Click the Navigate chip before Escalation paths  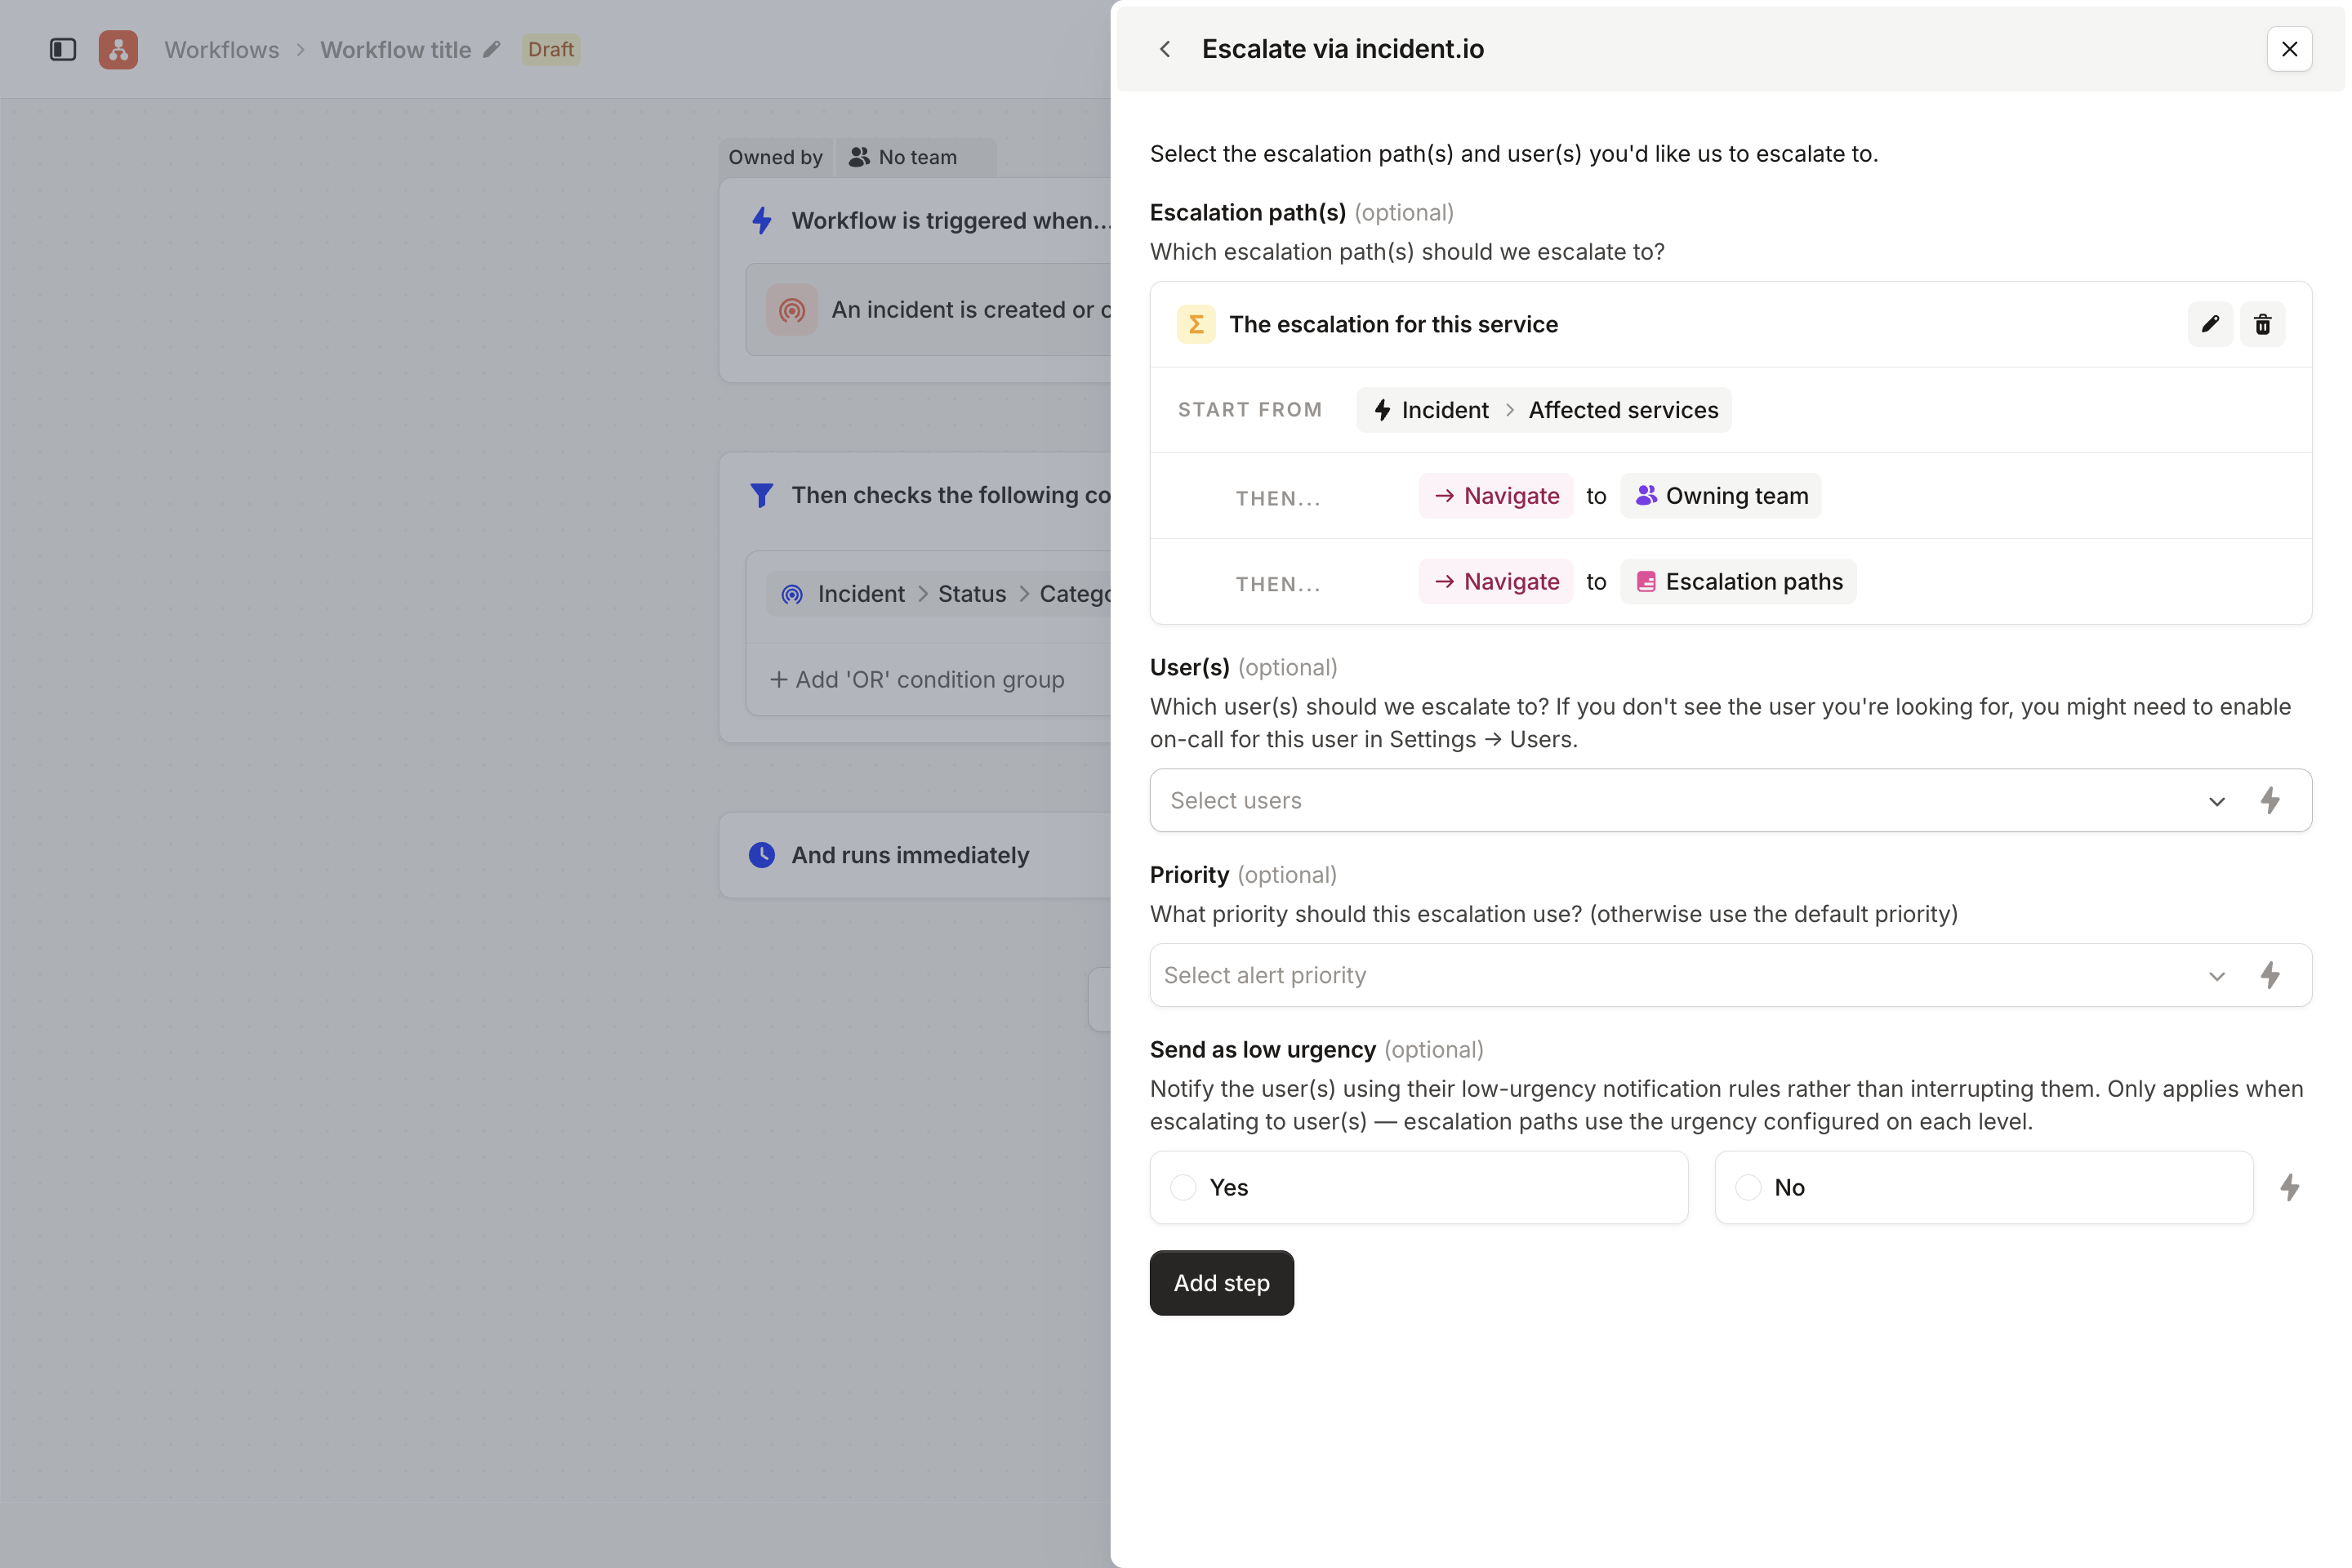[1496, 582]
